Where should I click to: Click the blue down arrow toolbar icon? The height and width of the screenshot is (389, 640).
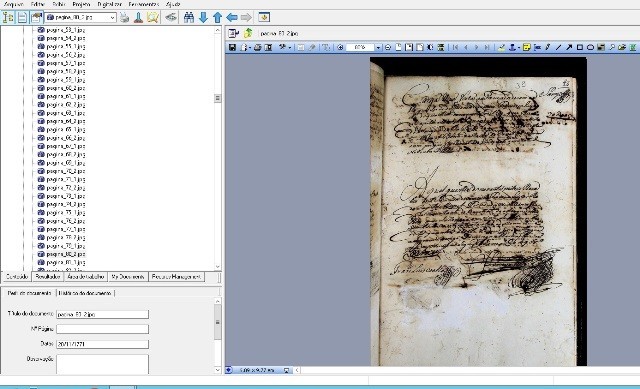click(x=203, y=18)
